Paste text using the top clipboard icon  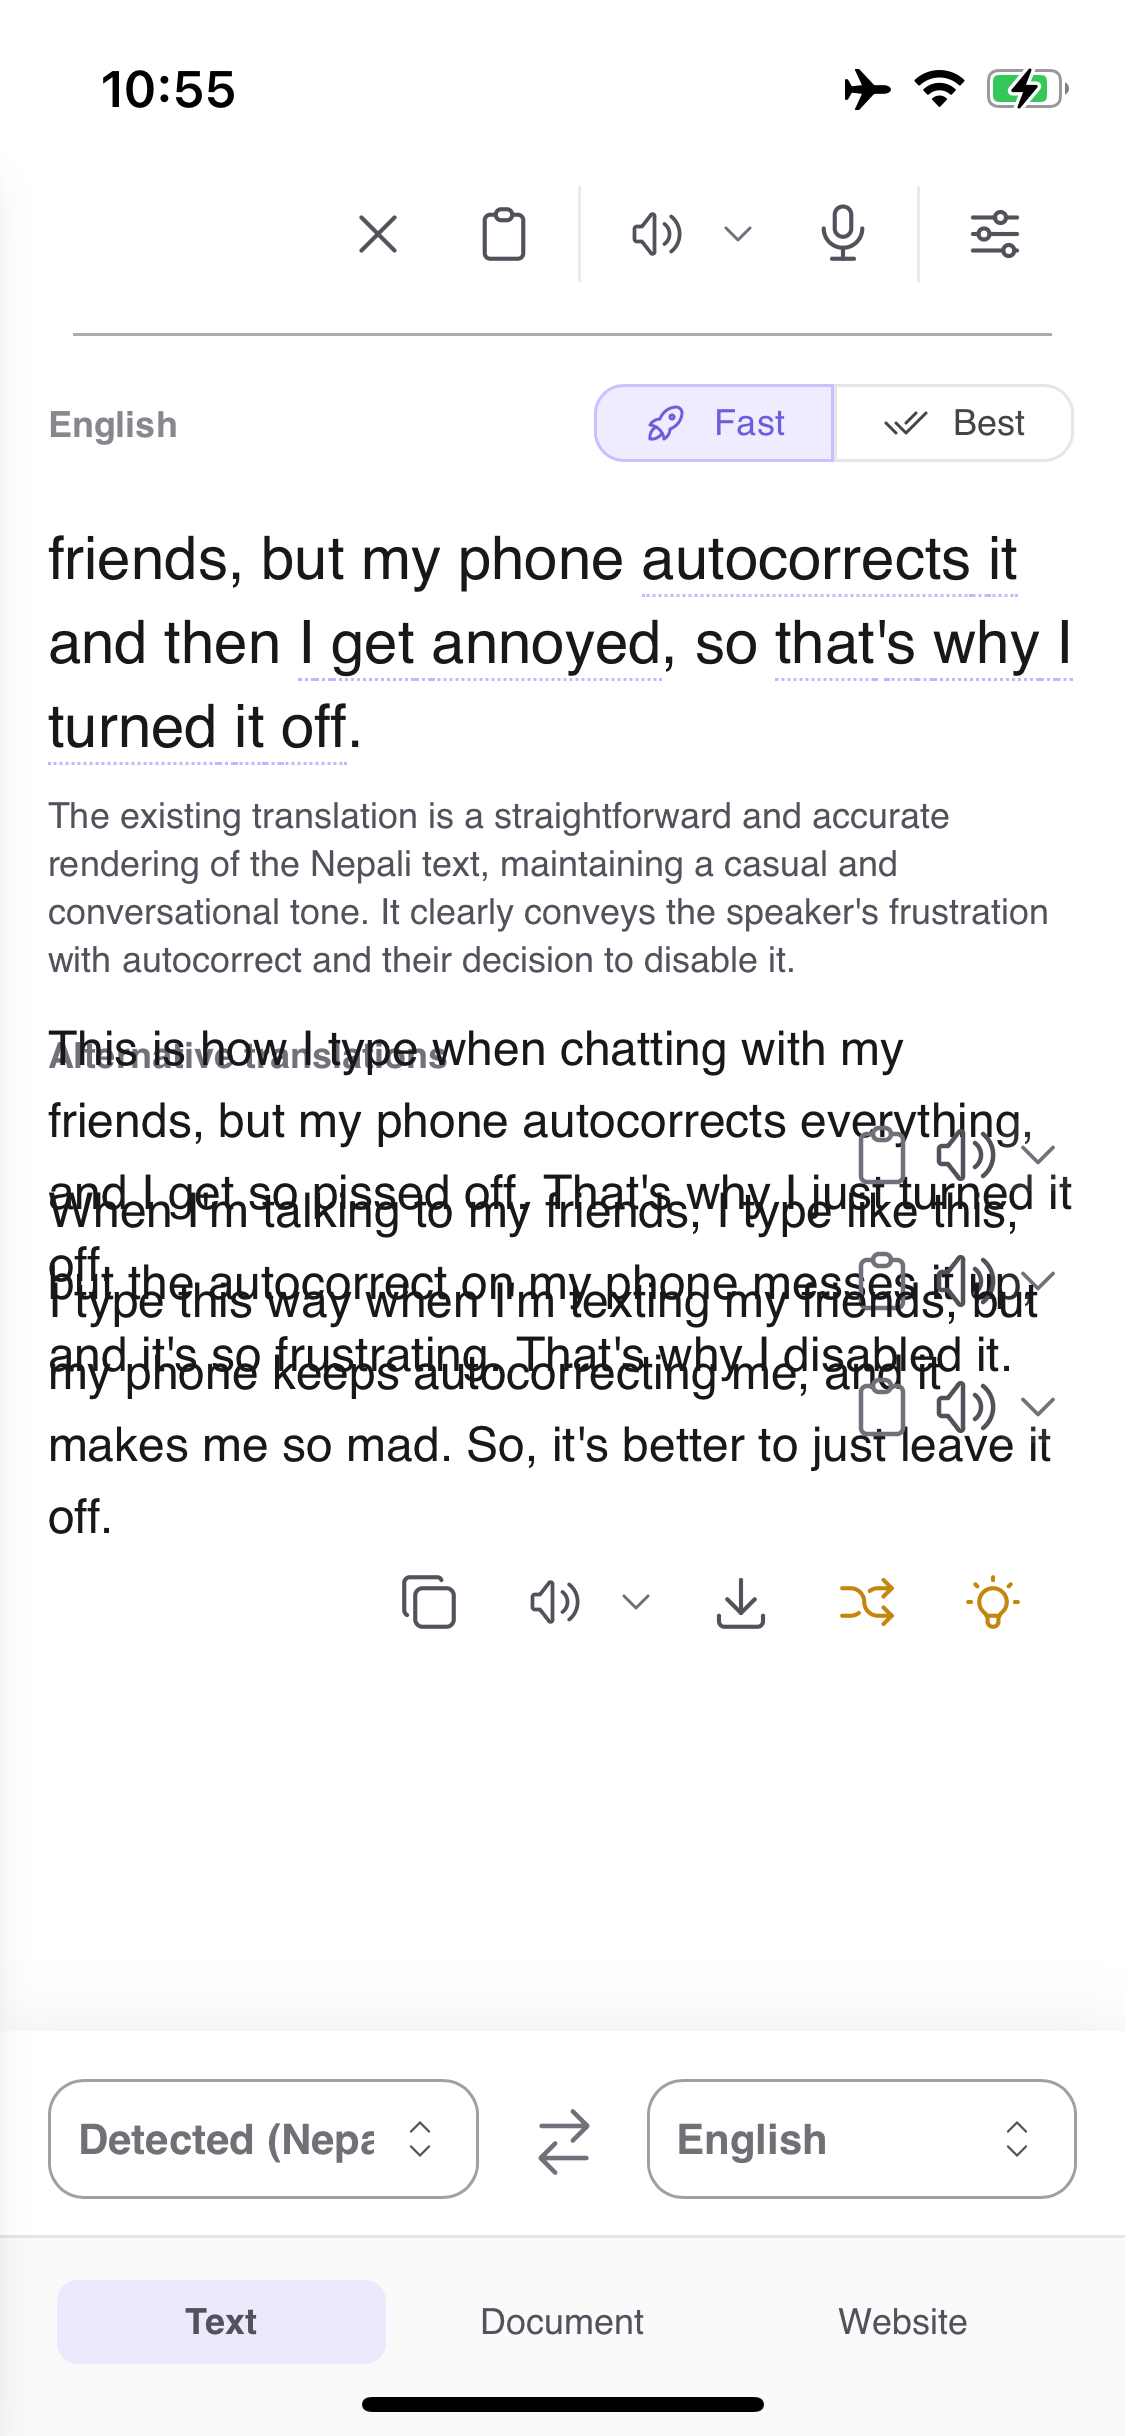[x=503, y=235]
